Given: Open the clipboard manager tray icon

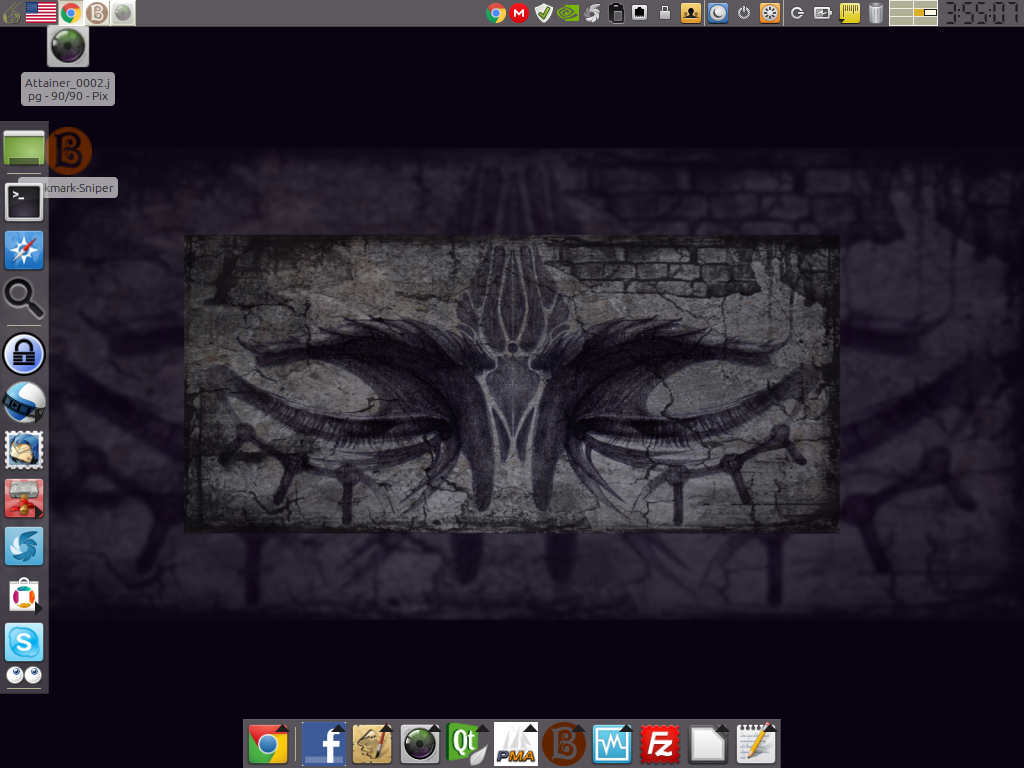Looking at the screenshot, I should coord(616,12).
